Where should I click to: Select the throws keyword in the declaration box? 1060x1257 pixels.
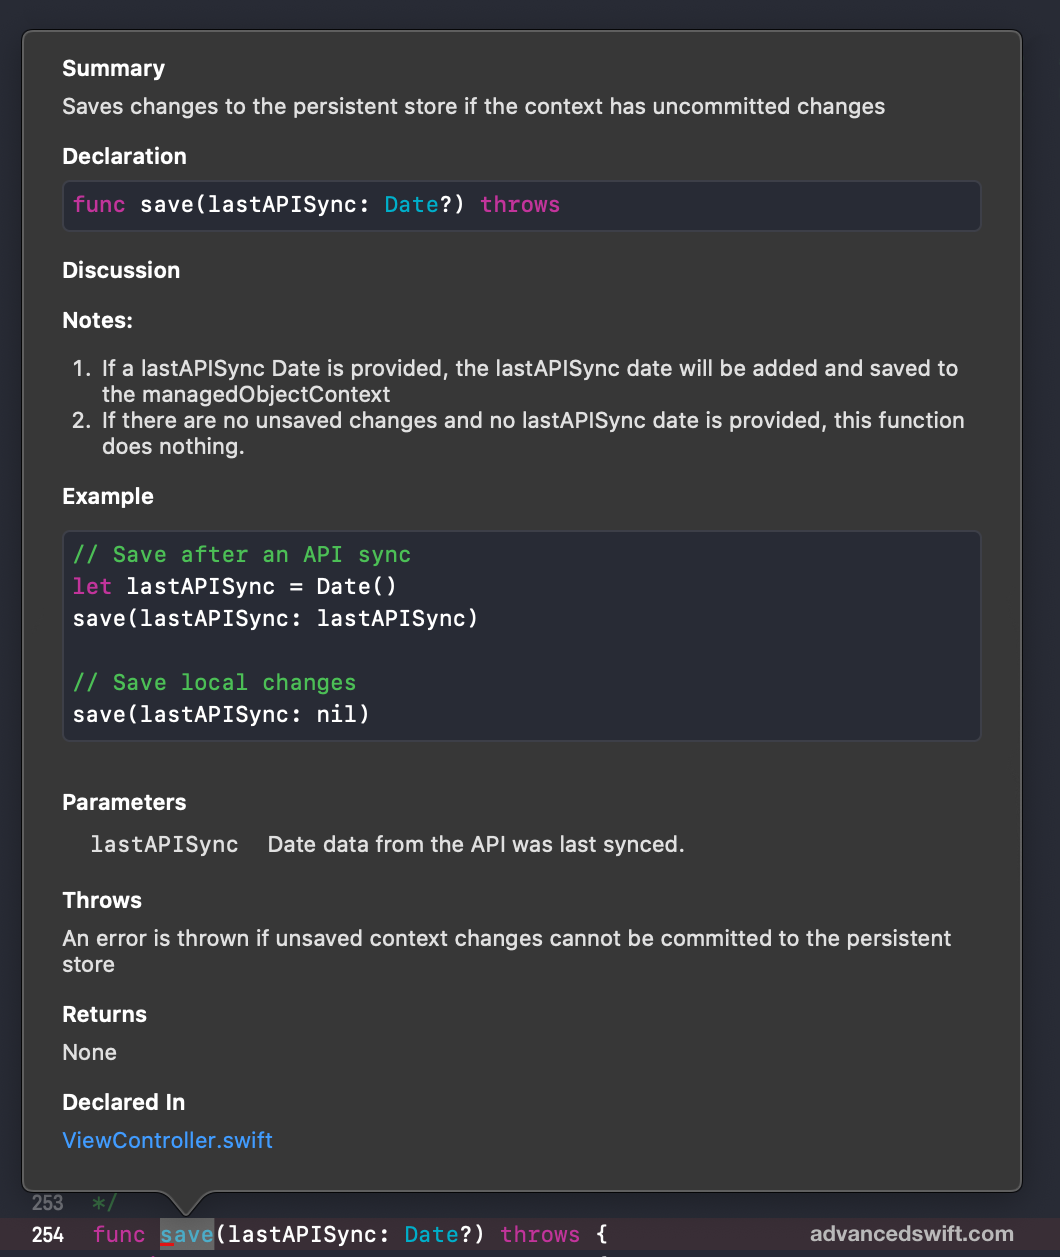pyautogui.click(x=519, y=205)
